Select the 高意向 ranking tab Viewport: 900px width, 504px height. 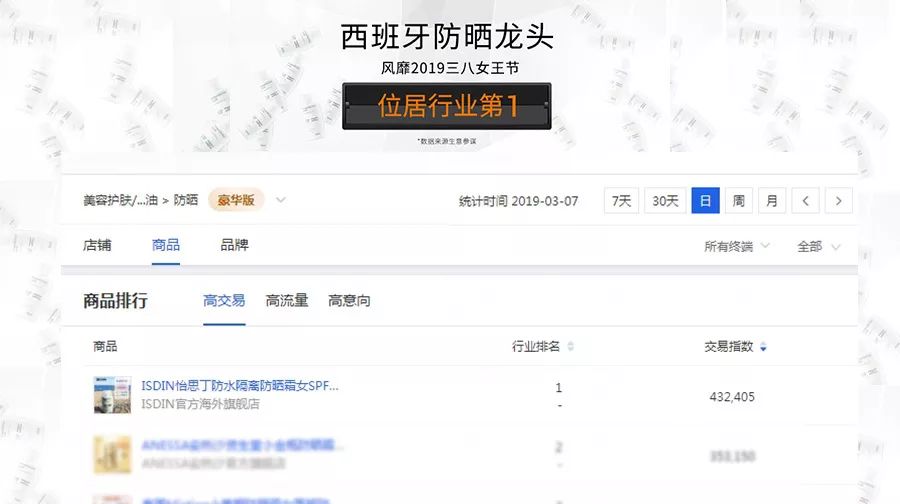coord(349,300)
